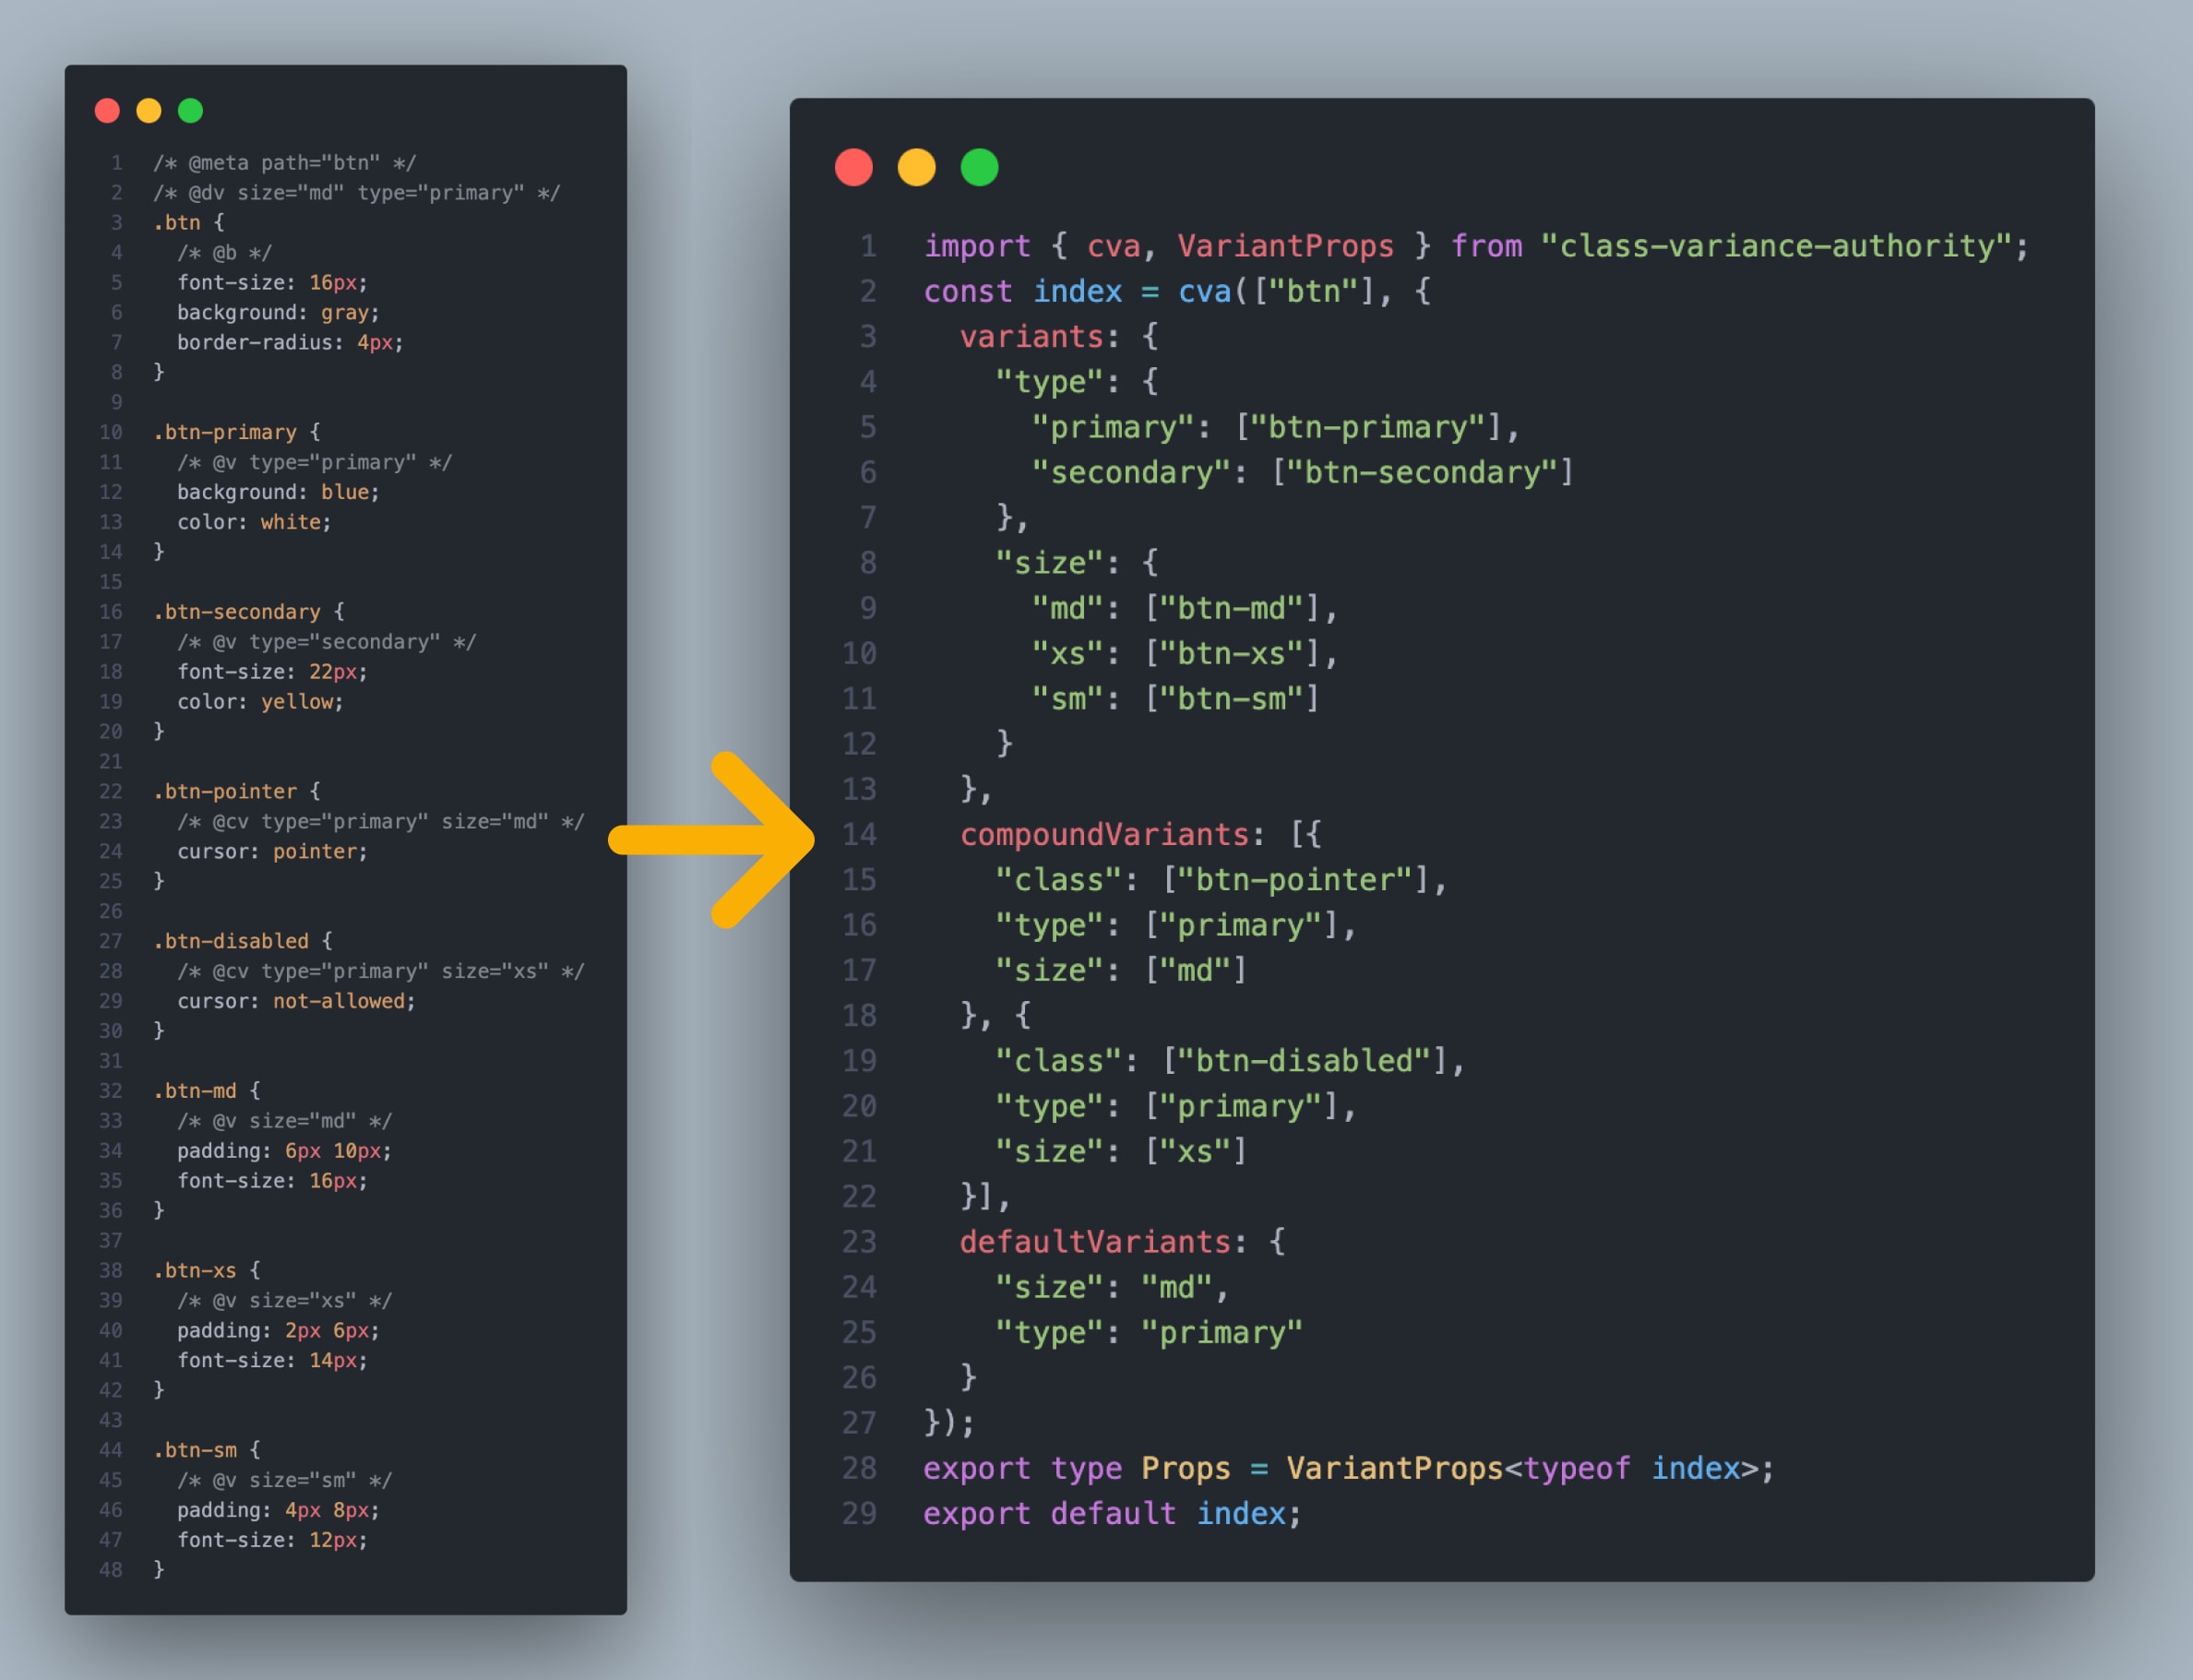Click the '.btn-xs {' selector
The width and height of the screenshot is (2193, 1680).
(207, 1271)
